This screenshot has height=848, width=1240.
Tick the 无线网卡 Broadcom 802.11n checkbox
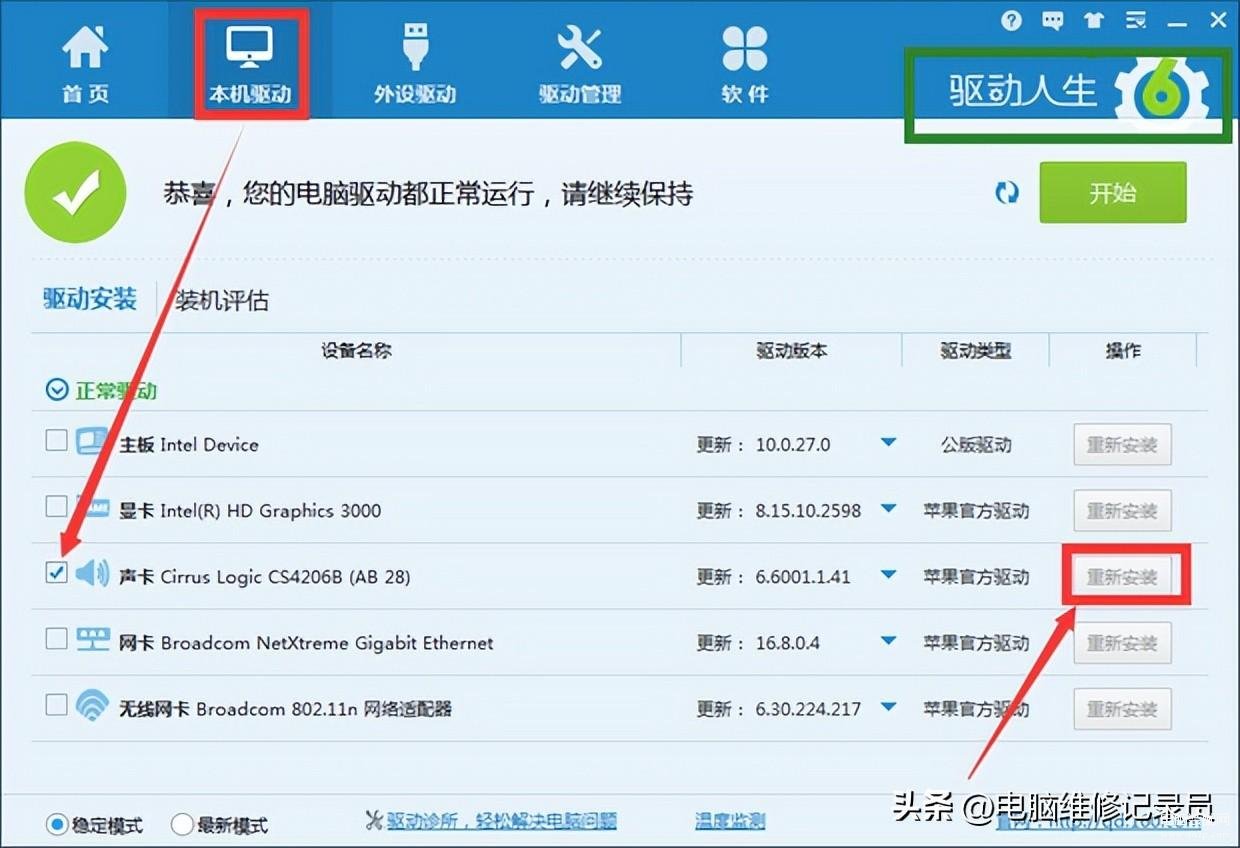pyautogui.click(x=56, y=705)
